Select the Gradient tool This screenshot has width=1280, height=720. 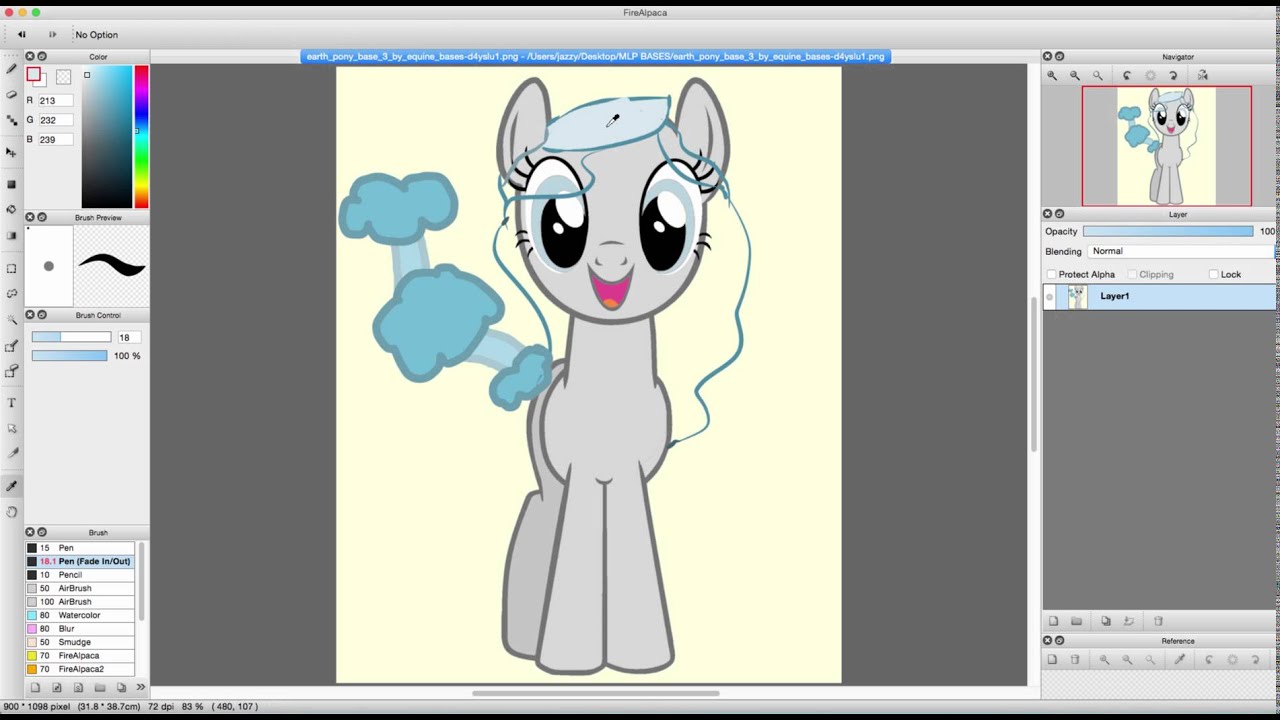coord(11,236)
